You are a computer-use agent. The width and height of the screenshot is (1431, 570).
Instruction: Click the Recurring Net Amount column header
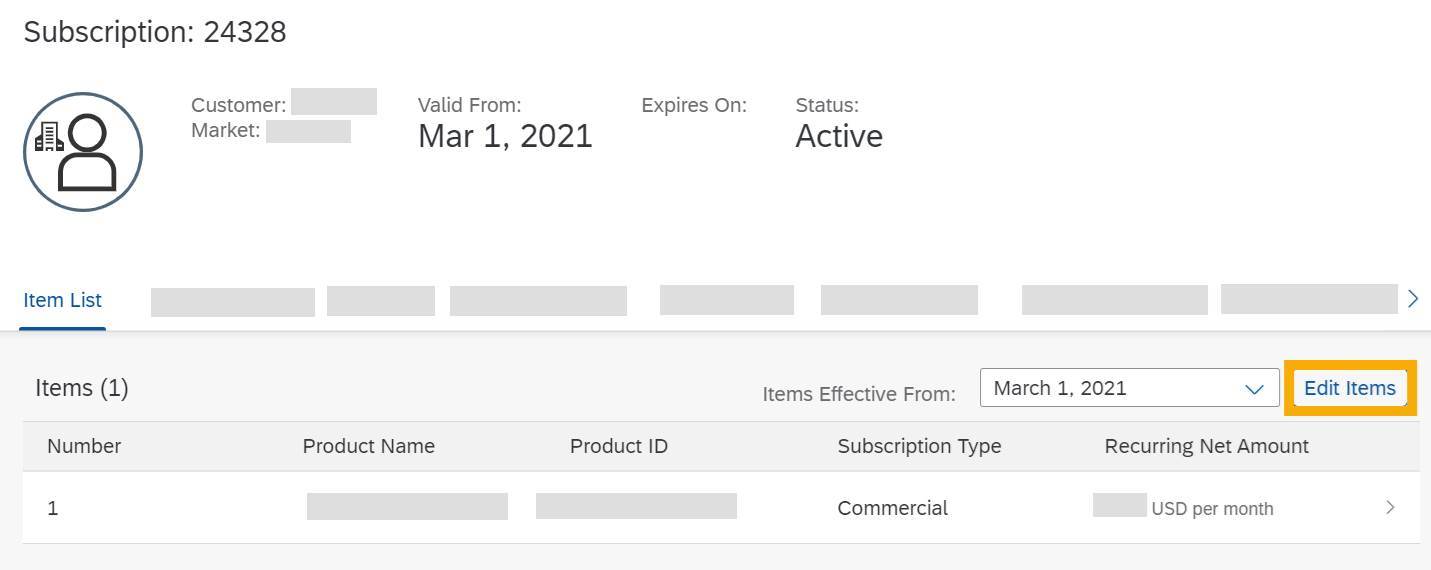[x=1206, y=446]
